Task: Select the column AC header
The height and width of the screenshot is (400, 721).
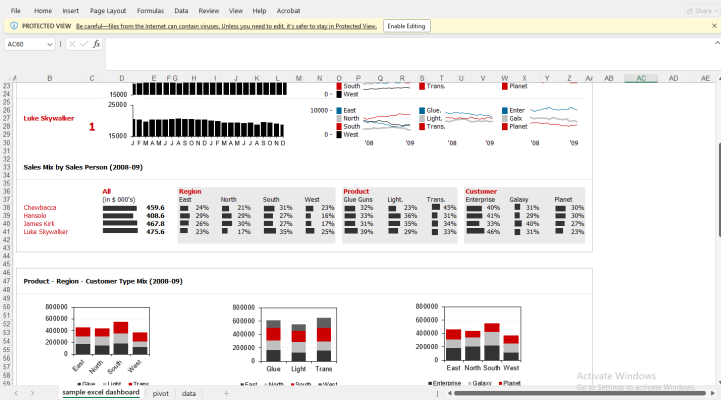Action: (x=640, y=78)
